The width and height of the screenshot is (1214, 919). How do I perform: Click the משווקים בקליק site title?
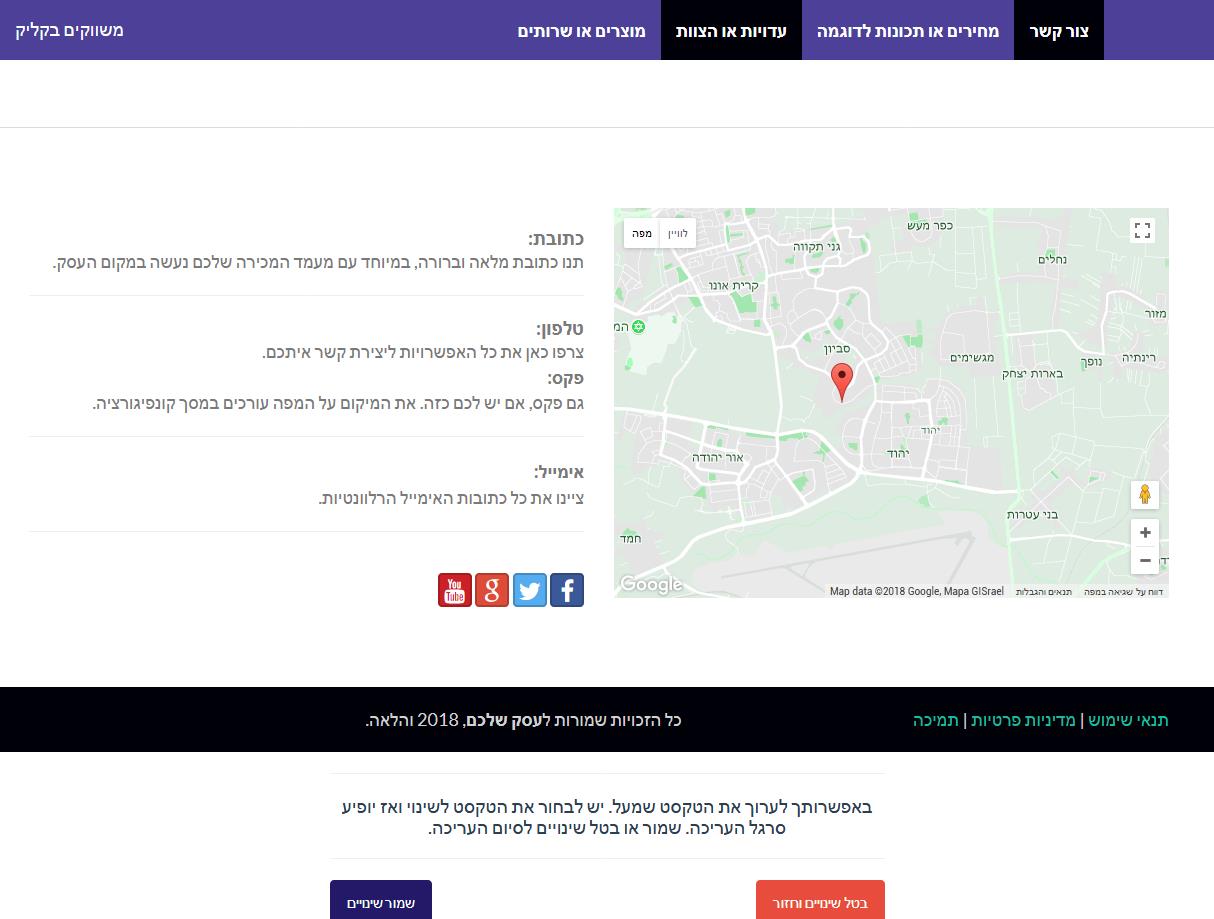point(70,30)
